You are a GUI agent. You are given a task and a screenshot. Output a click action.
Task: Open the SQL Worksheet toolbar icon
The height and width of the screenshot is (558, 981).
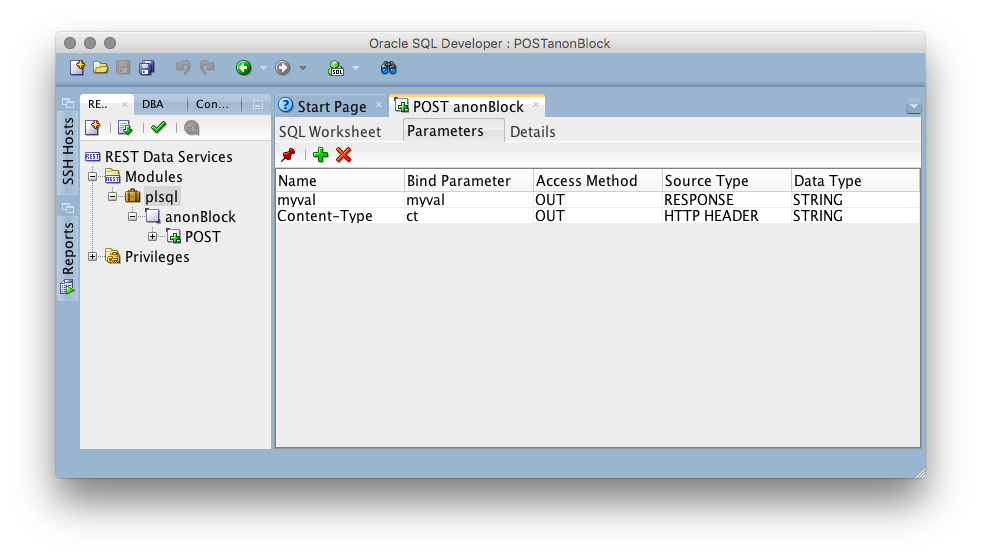click(x=336, y=68)
